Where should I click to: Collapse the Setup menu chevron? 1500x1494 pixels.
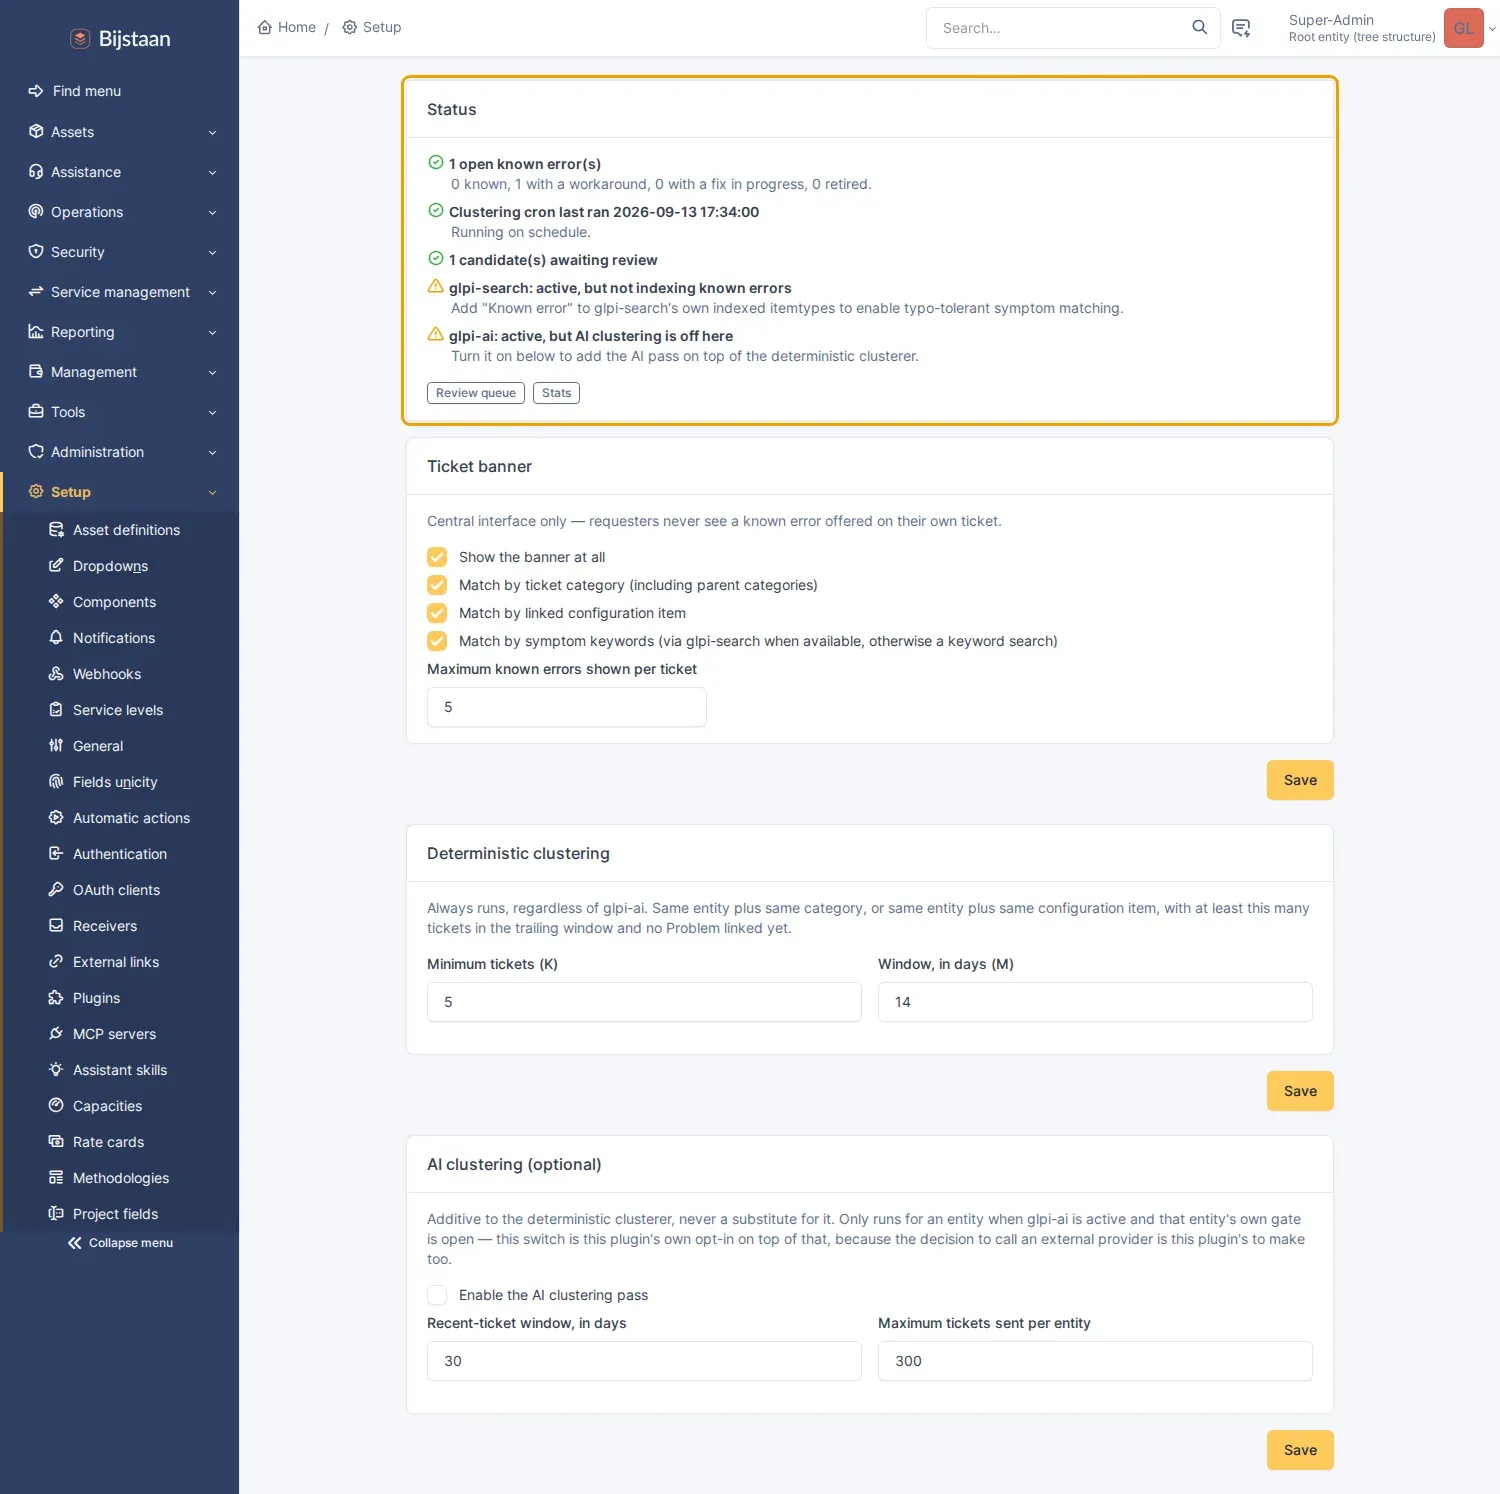click(212, 492)
